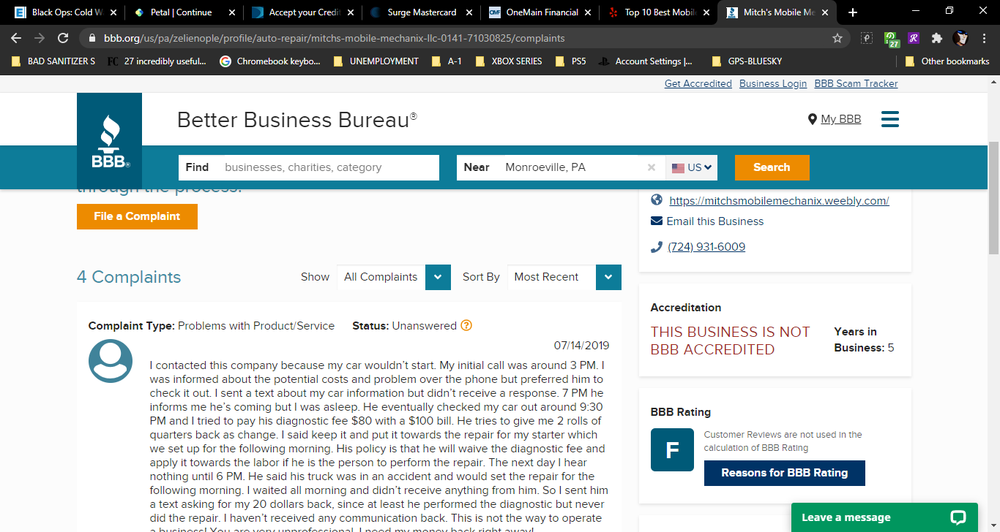Clear the Near location with X

(651, 167)
